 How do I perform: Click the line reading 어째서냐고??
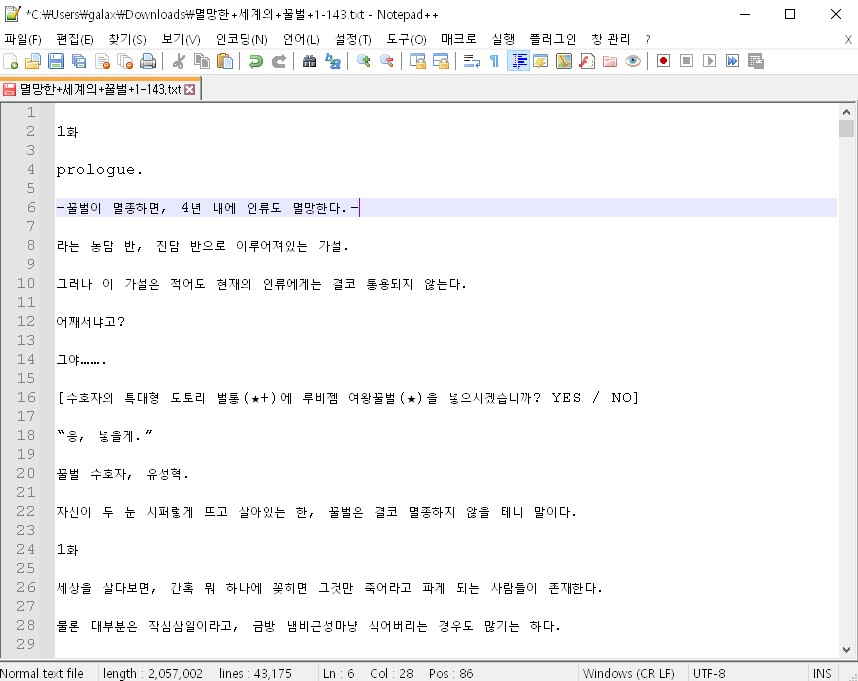pyautogui.click(x=91, y=322)
